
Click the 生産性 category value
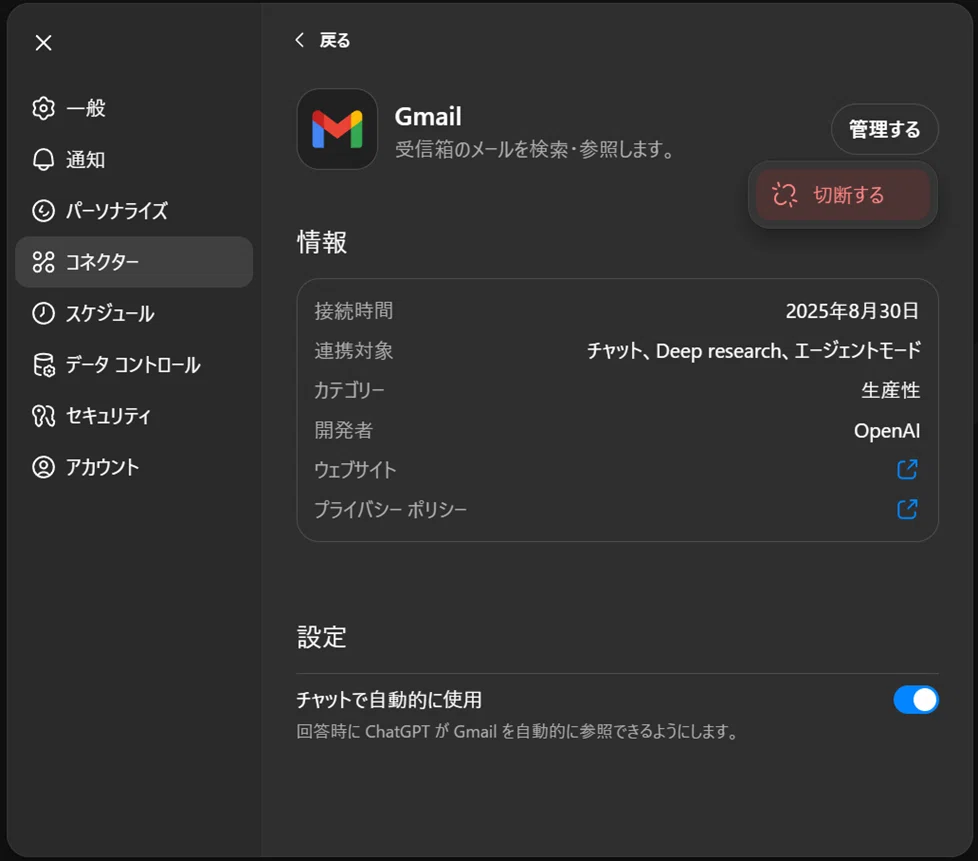891,391
